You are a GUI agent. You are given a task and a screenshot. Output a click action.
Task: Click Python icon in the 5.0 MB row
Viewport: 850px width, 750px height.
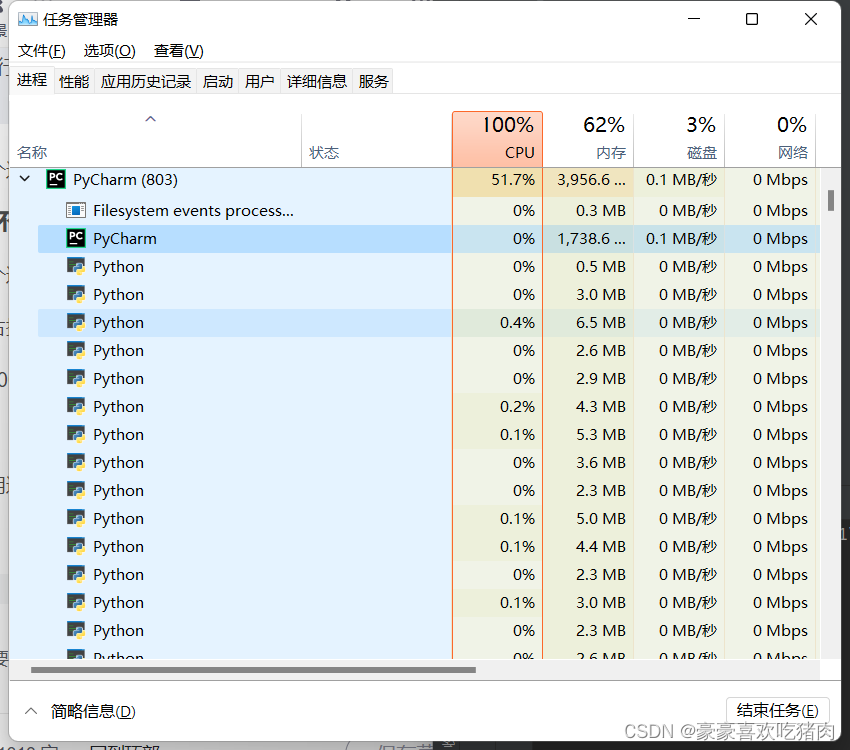(x=76, y=518)
